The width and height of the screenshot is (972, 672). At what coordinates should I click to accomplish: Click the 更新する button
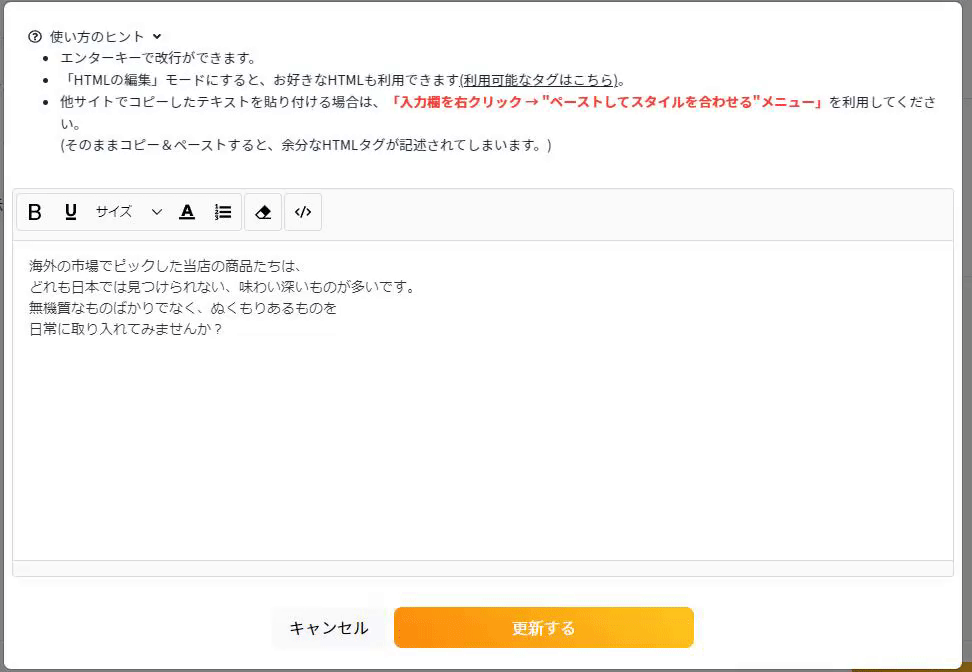[x=544, y=627]
